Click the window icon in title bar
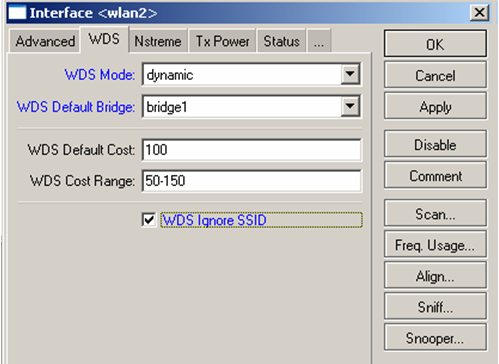This screenshot has height=364, width=499. point(17,13)
